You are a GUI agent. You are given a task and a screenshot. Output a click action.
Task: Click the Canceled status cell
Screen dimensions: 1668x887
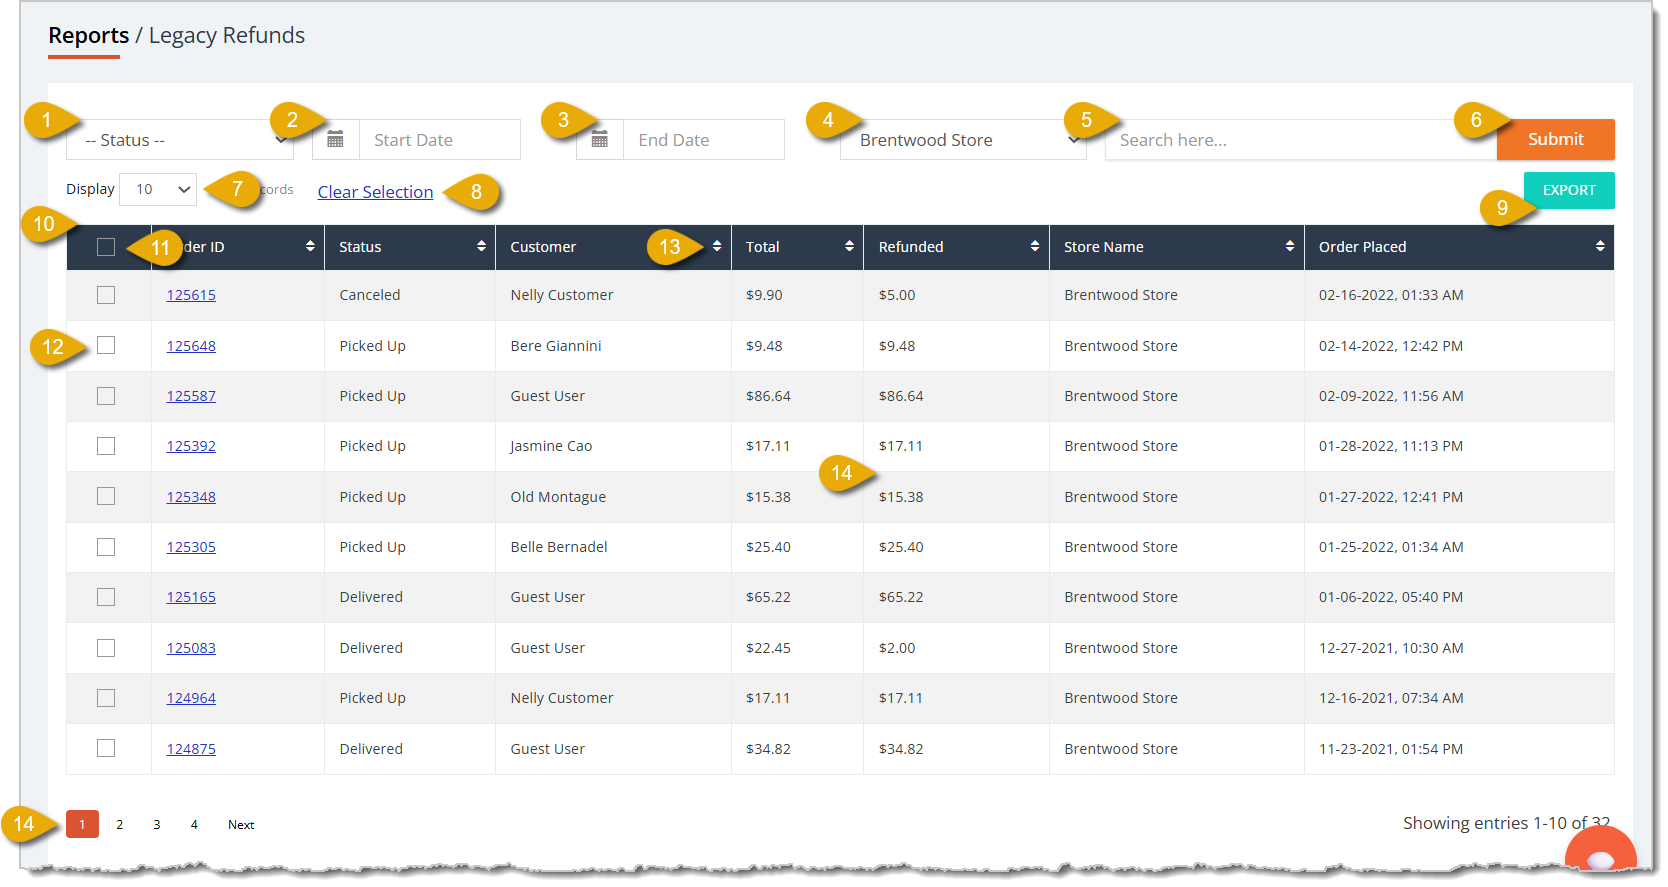[370, 295]
